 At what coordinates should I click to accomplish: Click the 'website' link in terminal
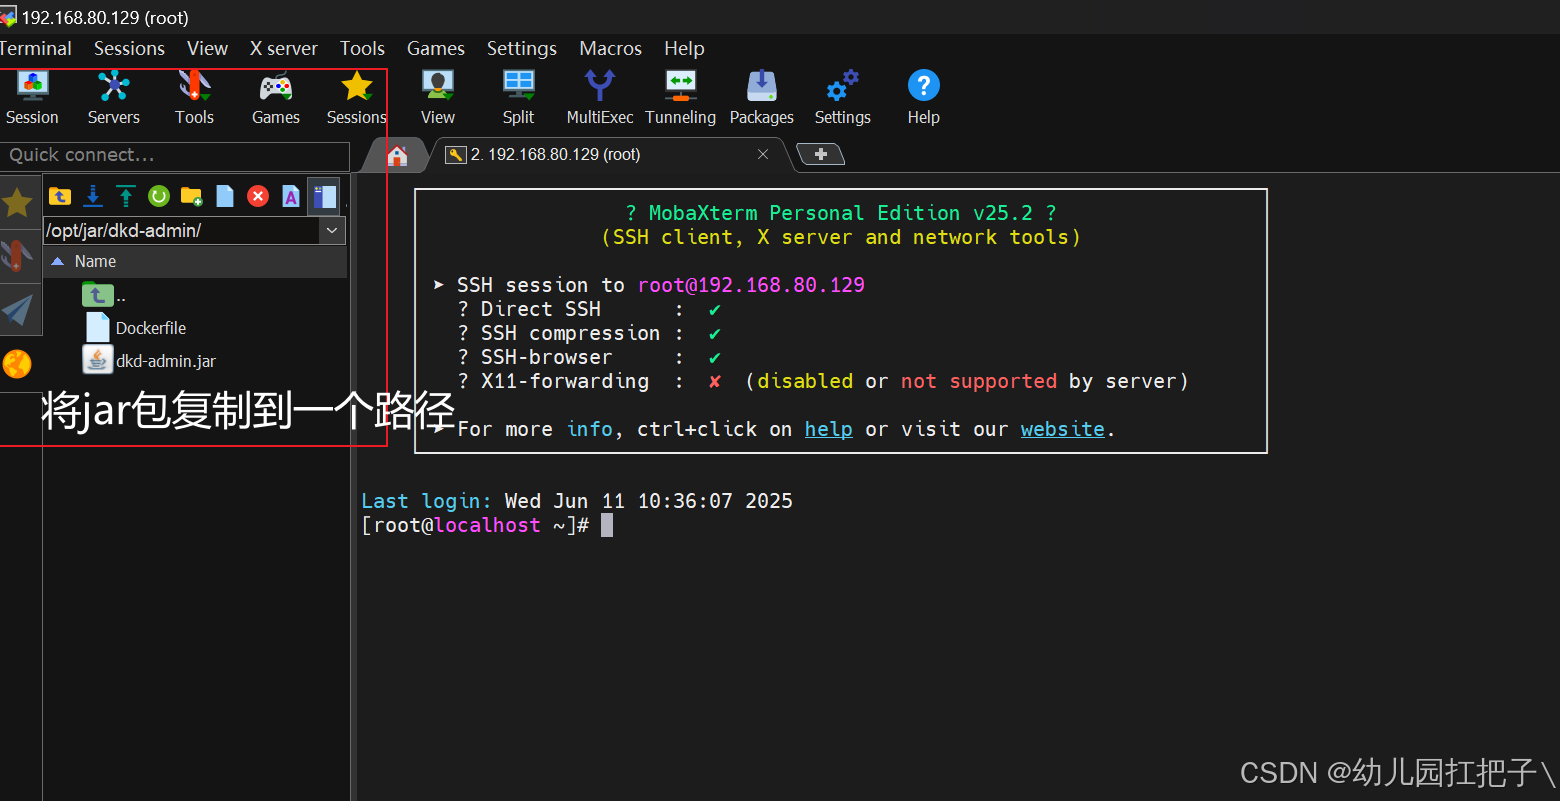1062,429
